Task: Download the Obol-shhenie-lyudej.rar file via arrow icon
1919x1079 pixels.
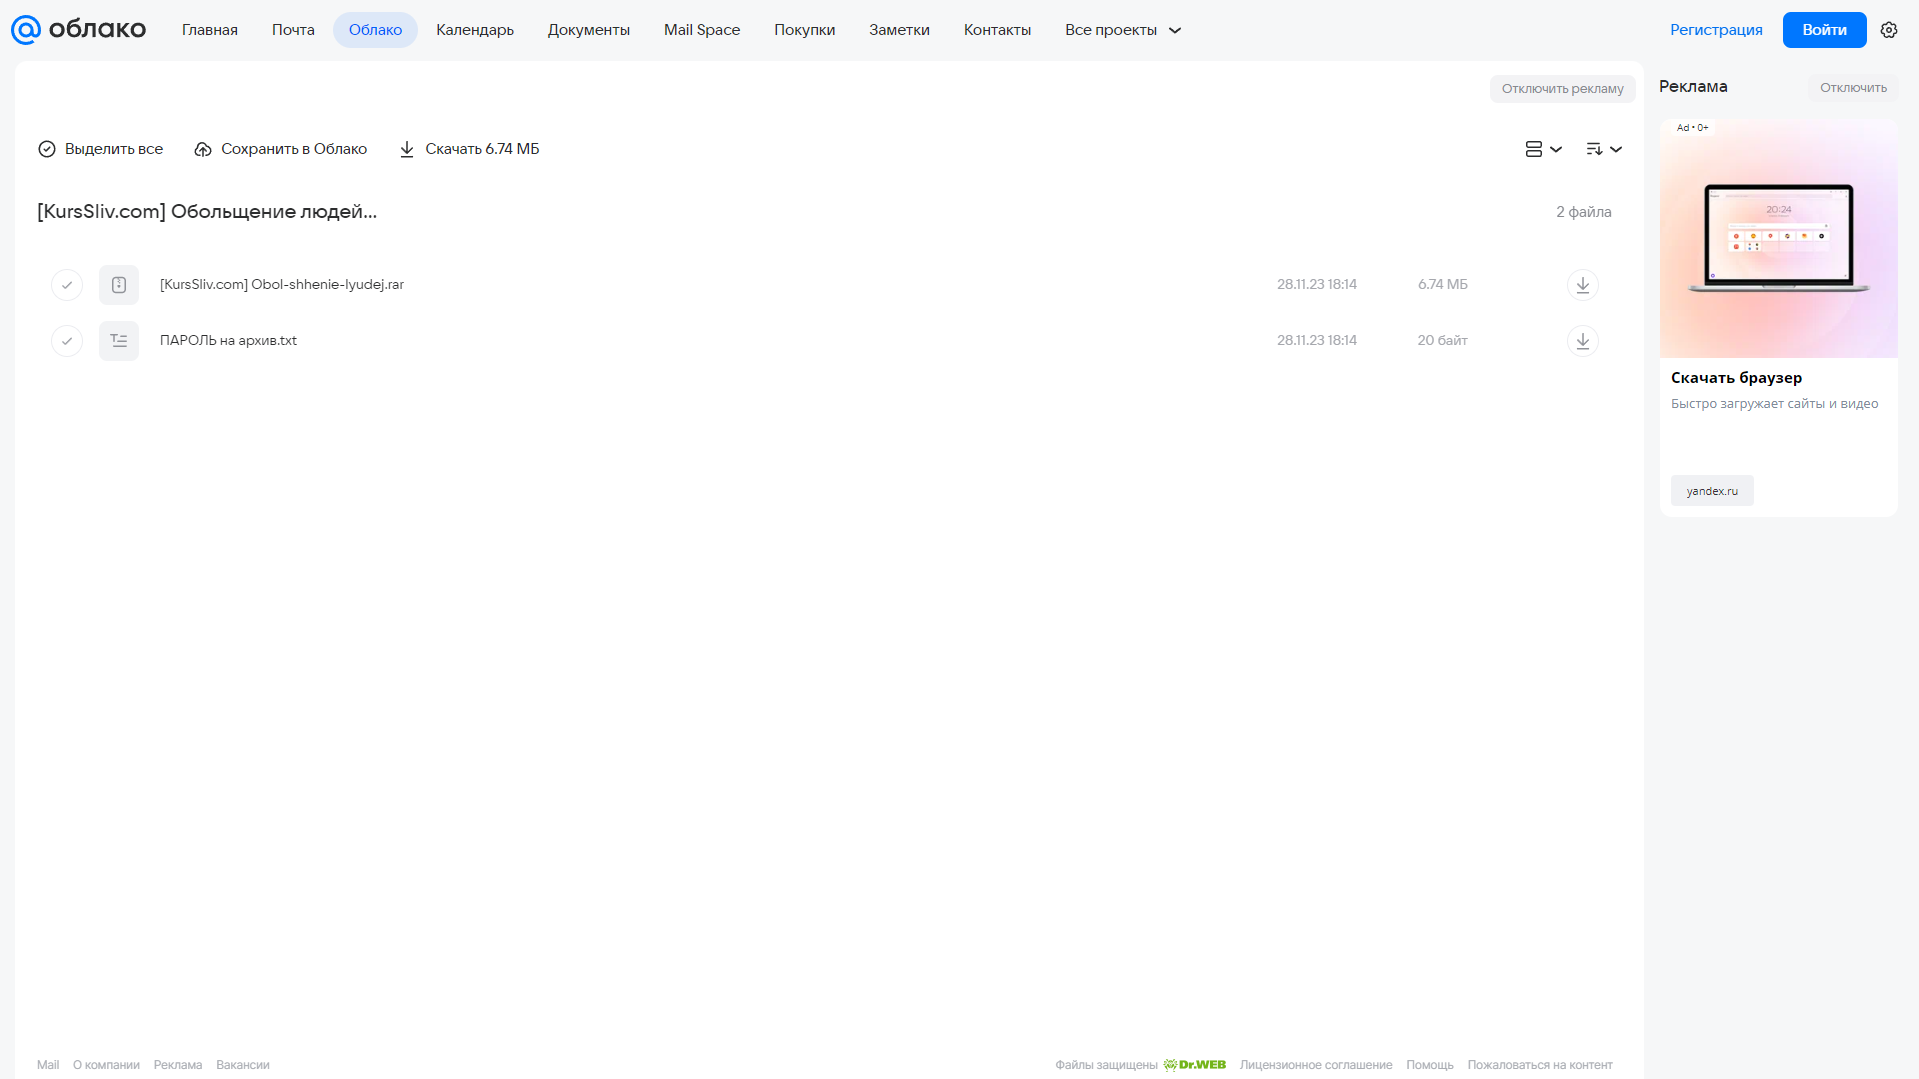Action: tap(1582, 285)
